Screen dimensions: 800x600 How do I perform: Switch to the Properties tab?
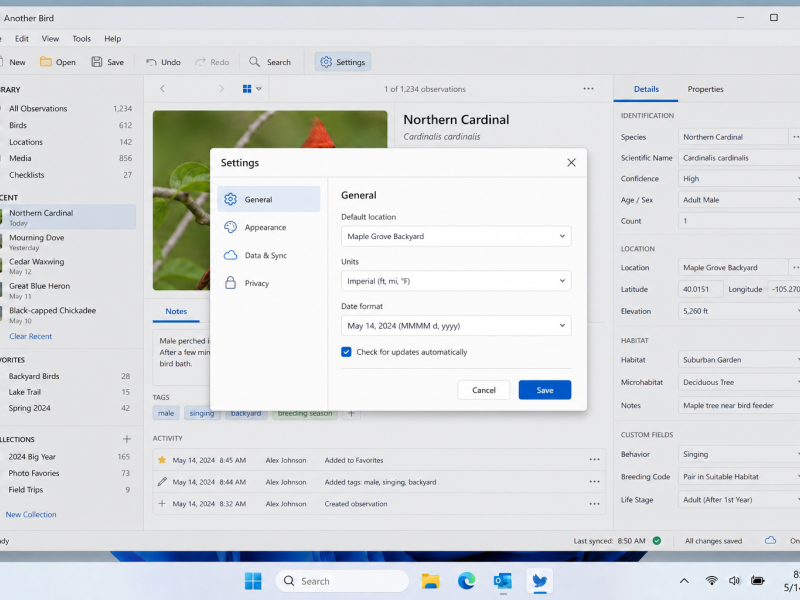[x=705, y=89]
